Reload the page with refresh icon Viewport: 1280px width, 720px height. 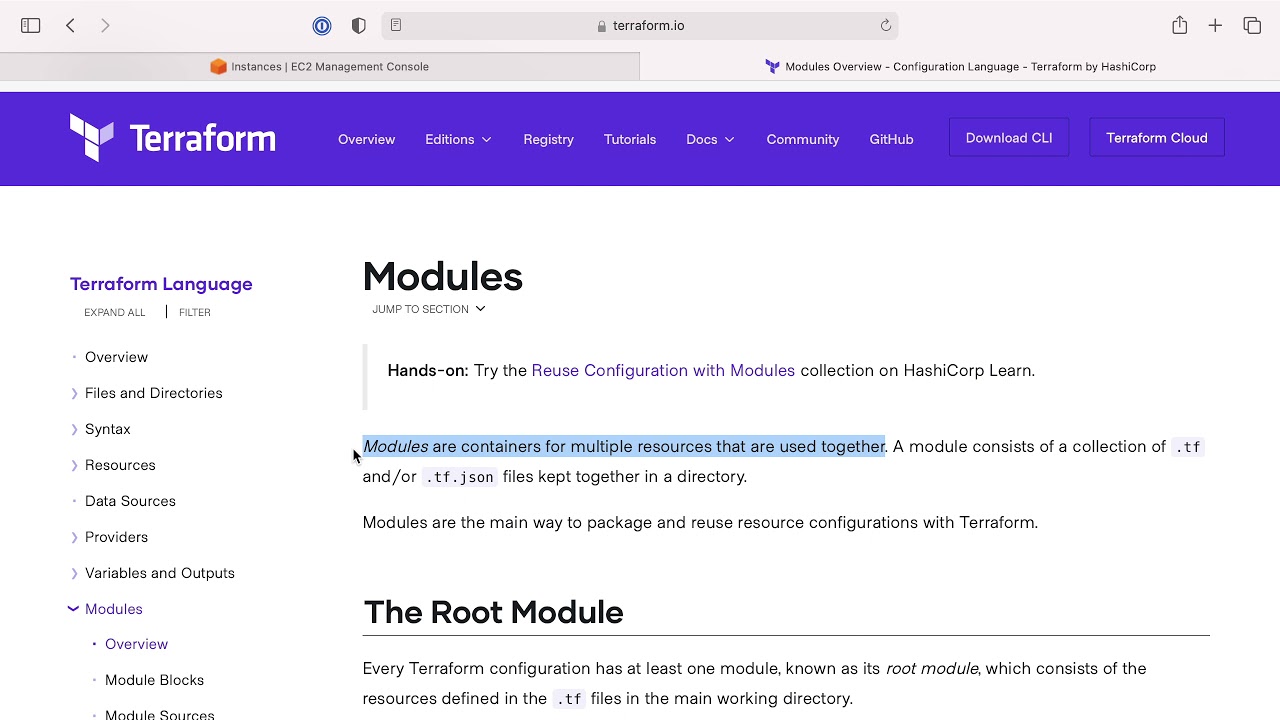point(886,26)
